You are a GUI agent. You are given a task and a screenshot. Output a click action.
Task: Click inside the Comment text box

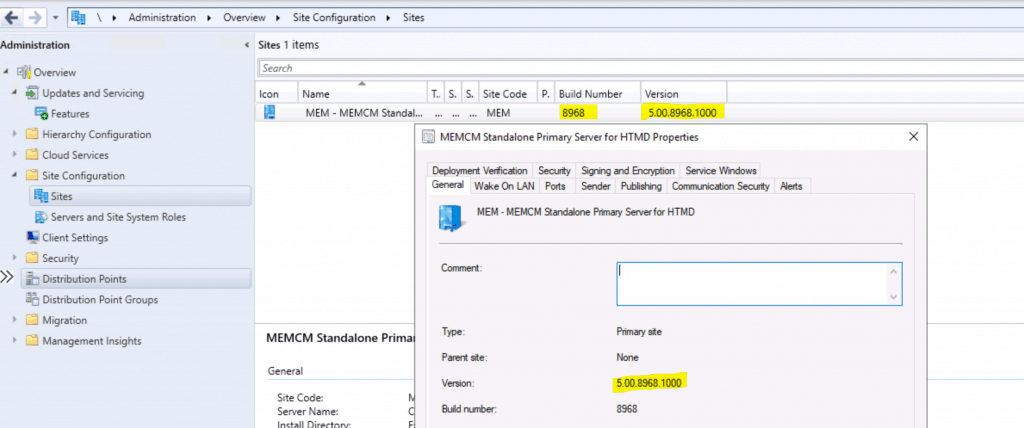760,284
